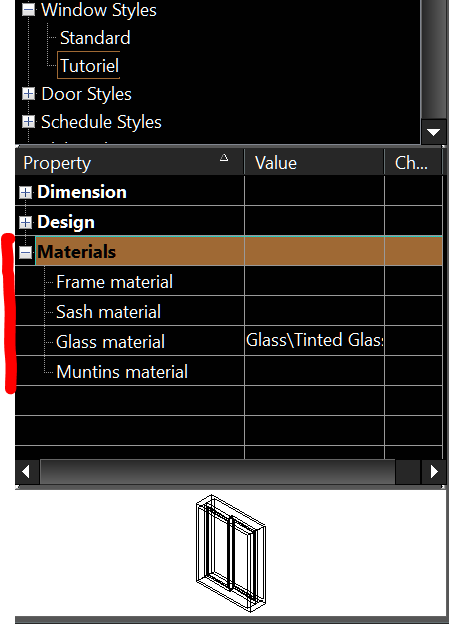Click the tree vertical scrollbar track

click(x=433, y=60)
